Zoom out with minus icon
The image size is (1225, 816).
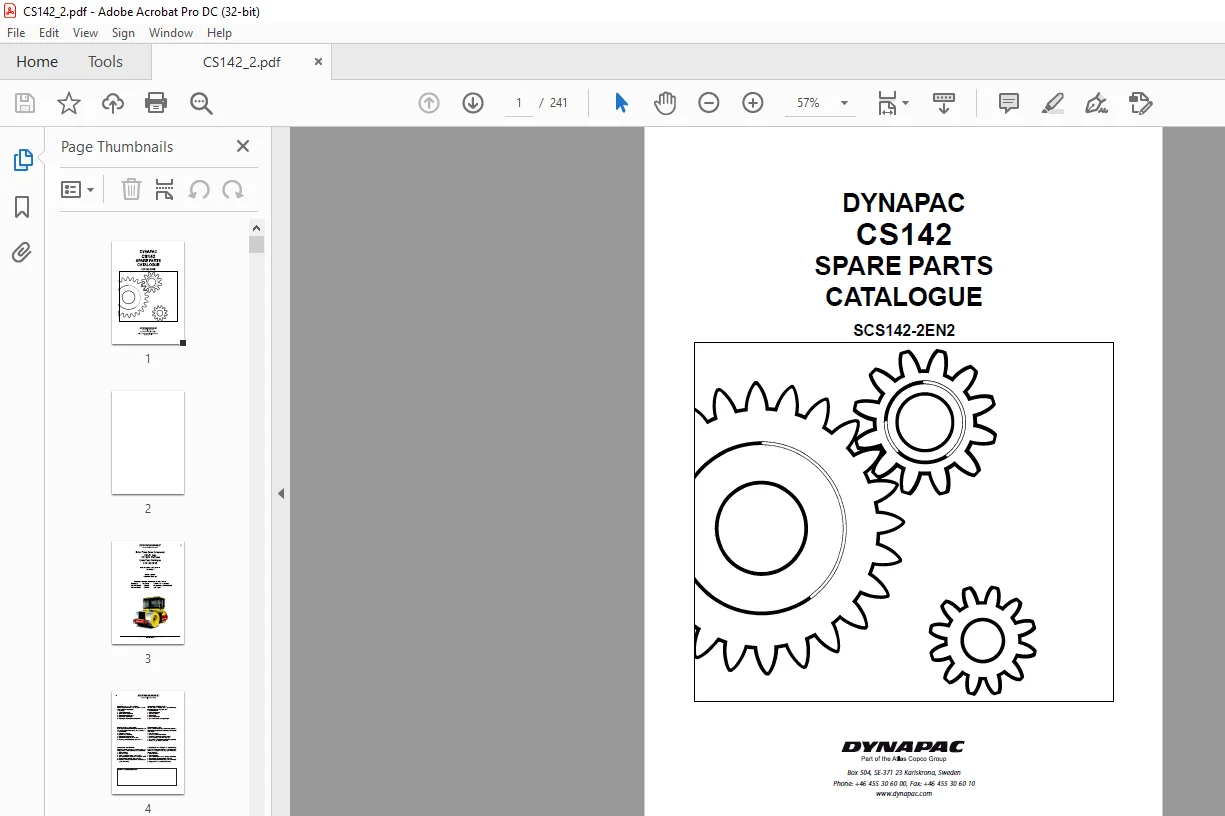point(709,103)
